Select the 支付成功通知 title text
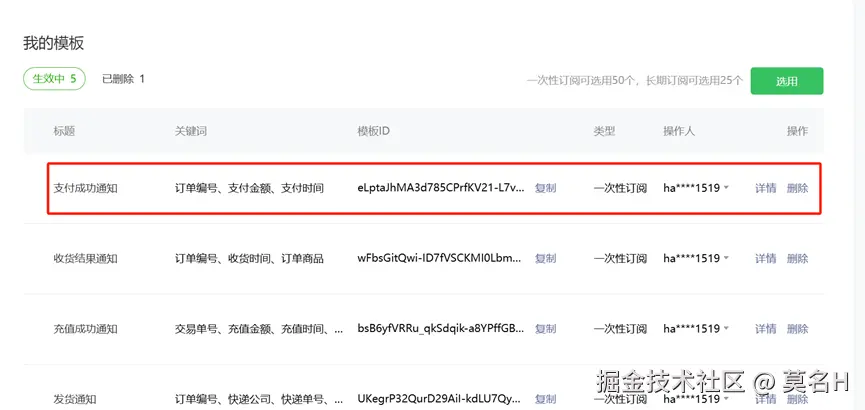 [x=86, y=188]
